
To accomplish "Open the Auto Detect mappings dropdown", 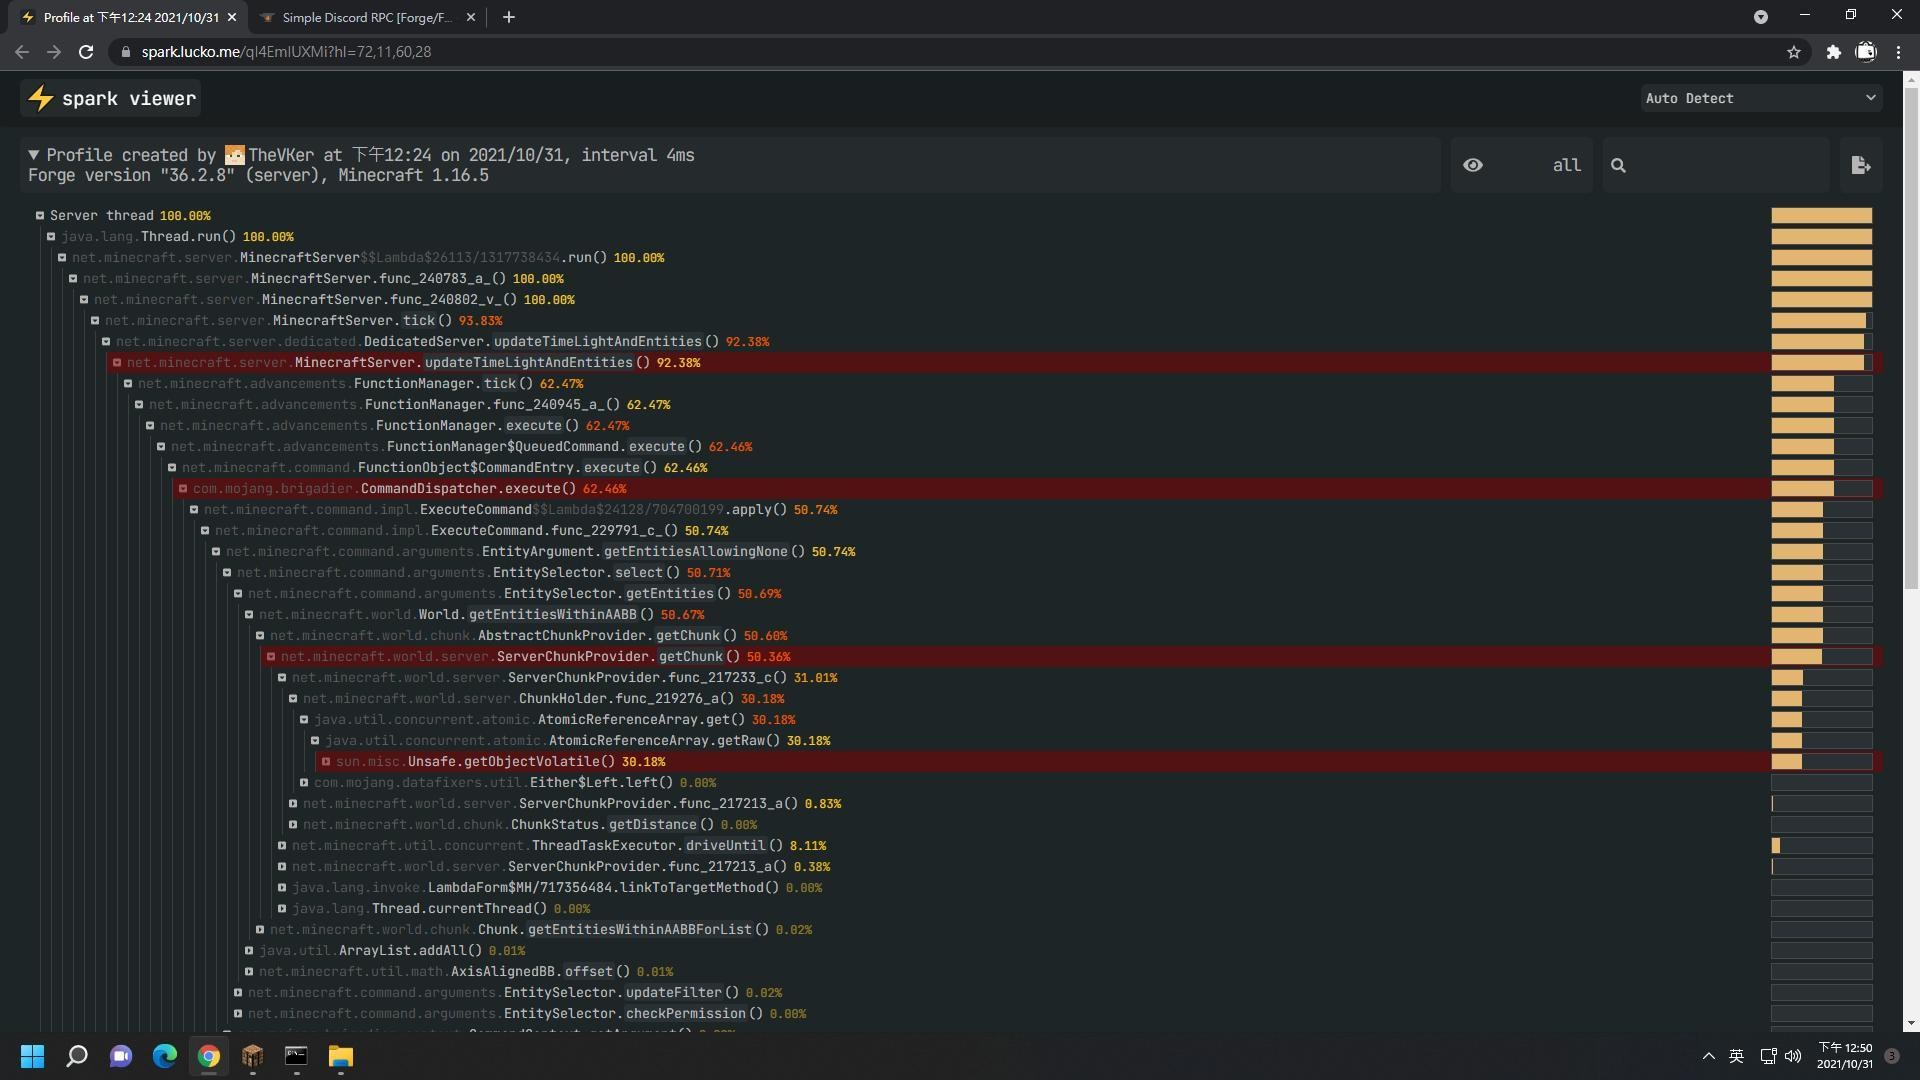I will [1760, 98].
